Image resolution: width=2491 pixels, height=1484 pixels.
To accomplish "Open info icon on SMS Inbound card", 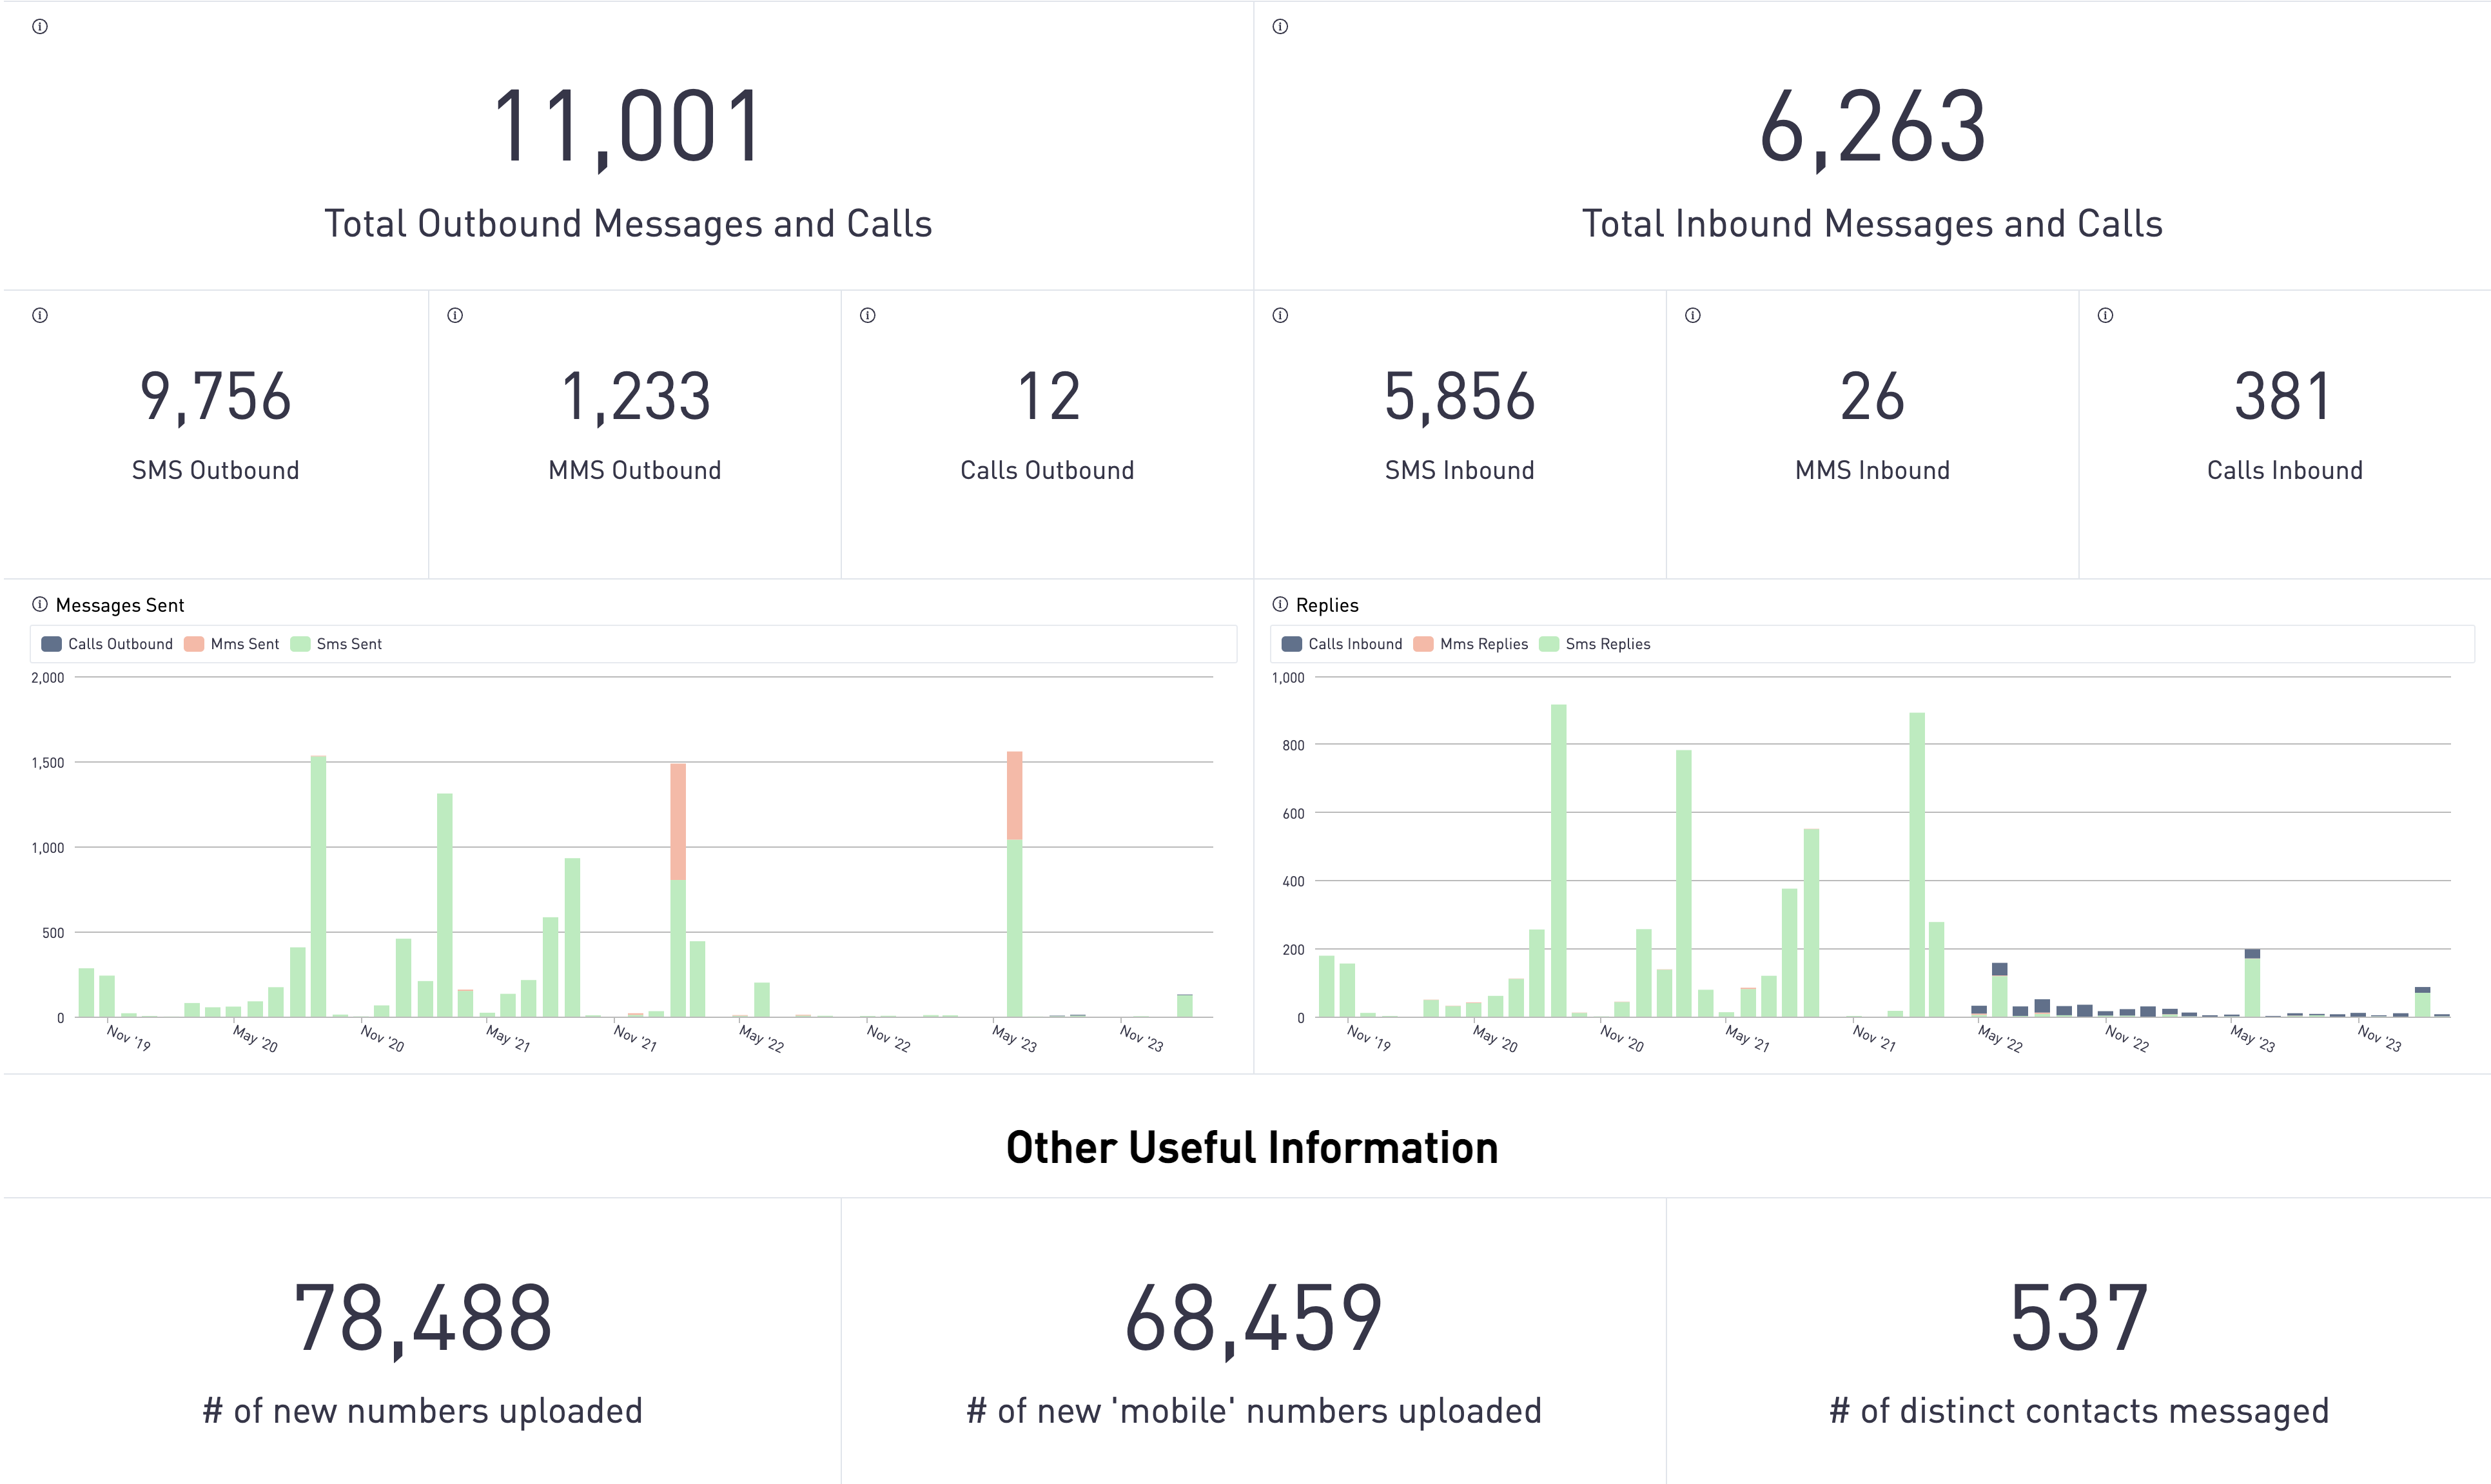I will coord(1280,316).
